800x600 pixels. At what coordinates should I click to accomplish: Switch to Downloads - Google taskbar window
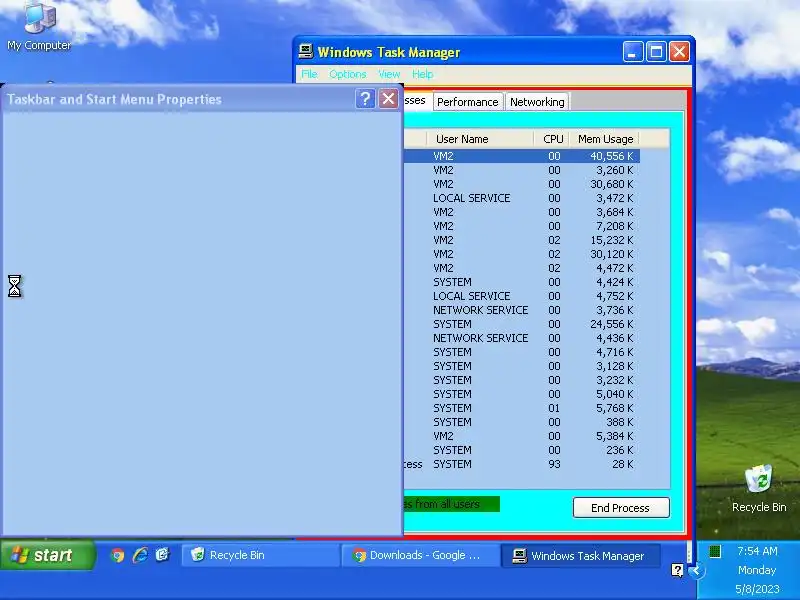pyautogui.click(x=420, y=555)
